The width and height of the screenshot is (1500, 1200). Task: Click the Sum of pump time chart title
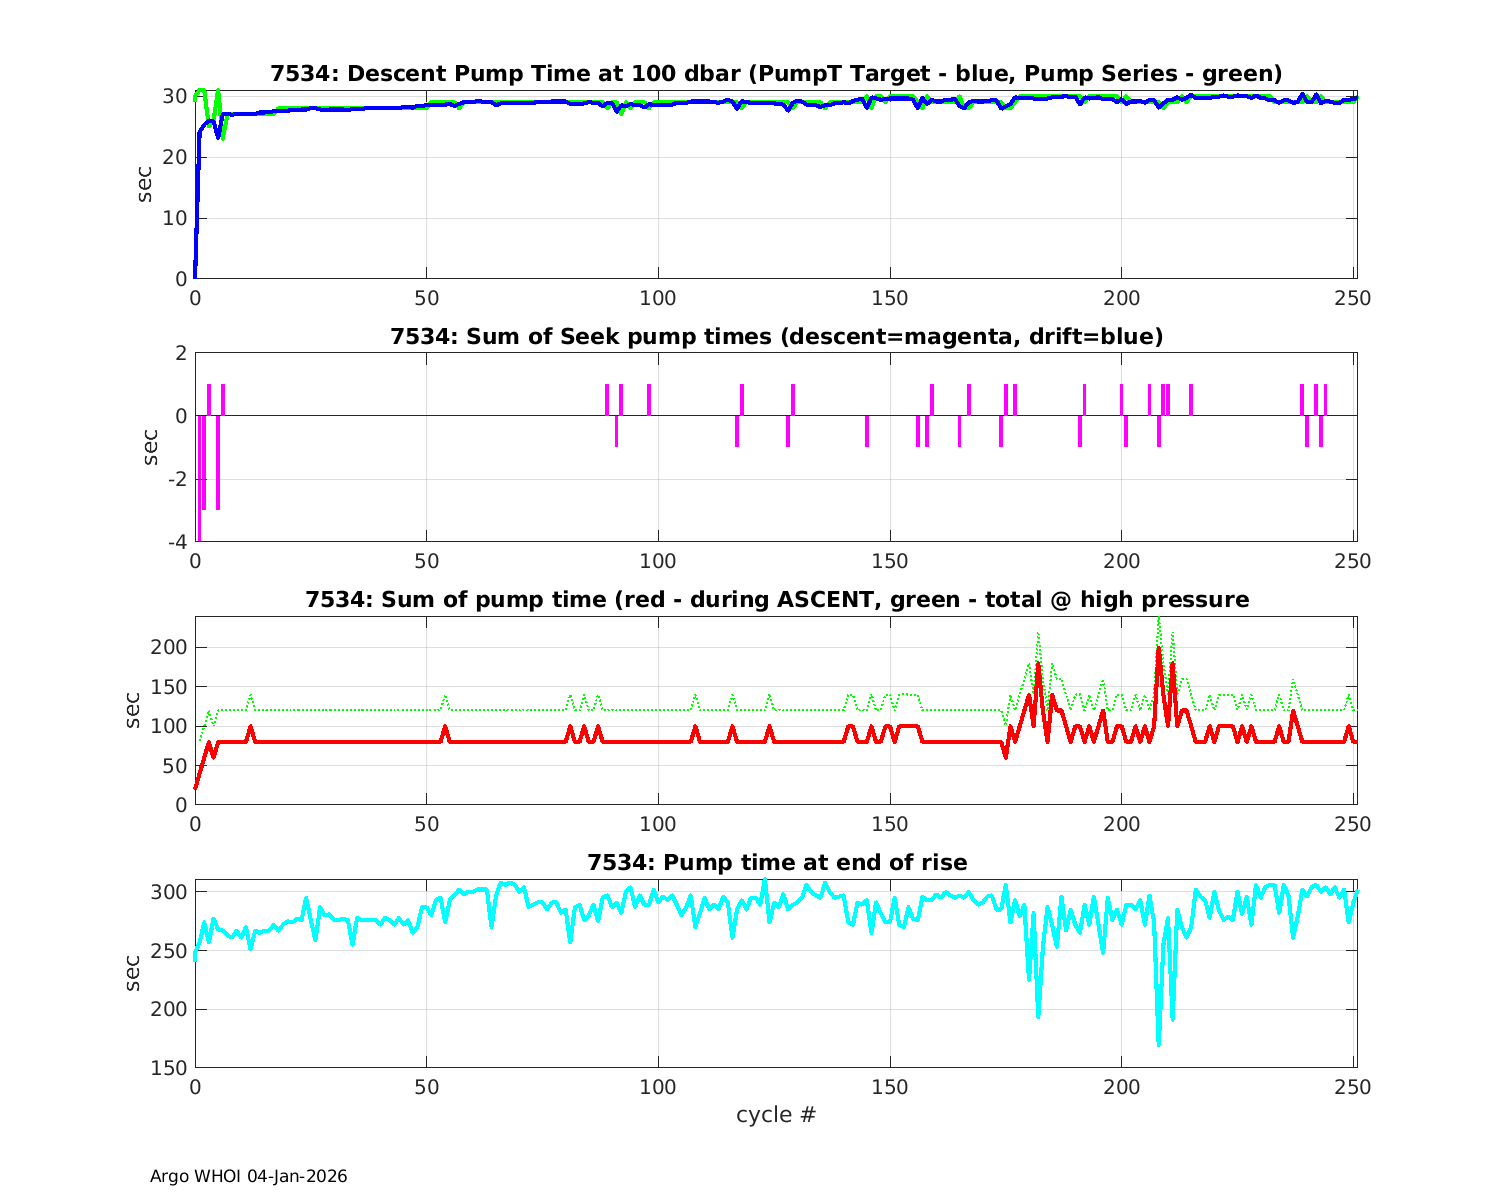pos(776,600)
